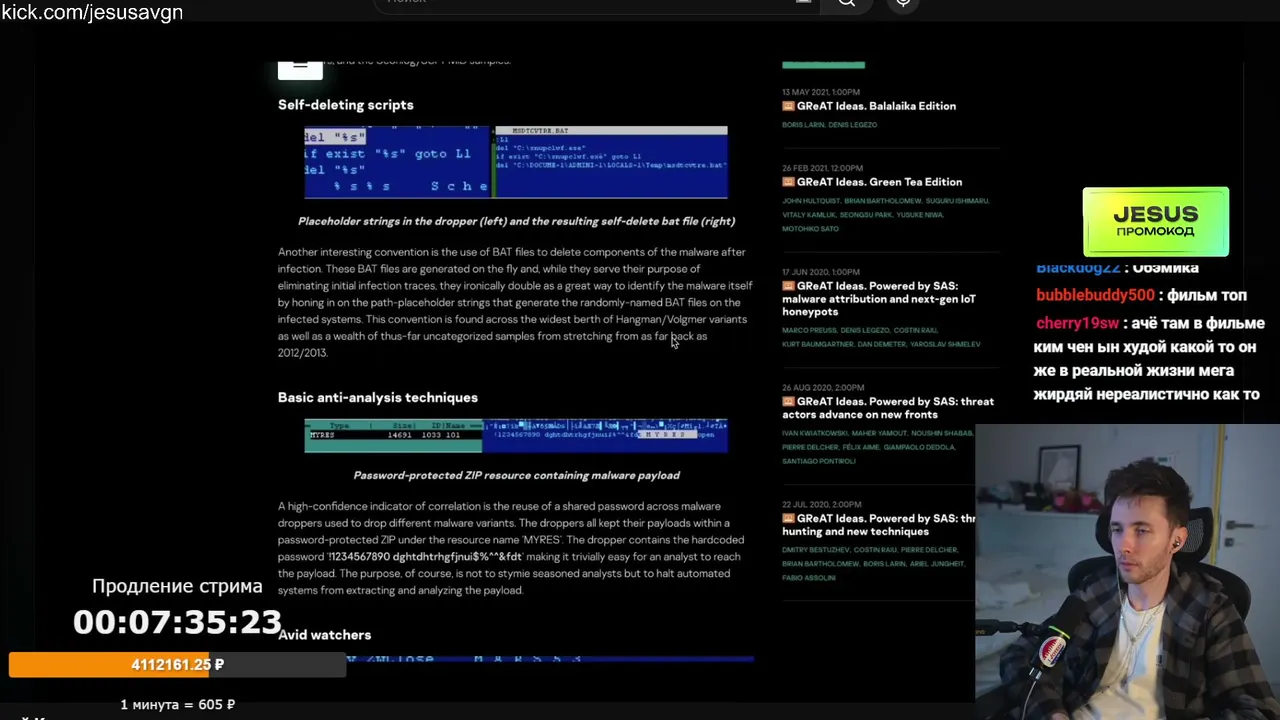Click the hardcoded password text '1234567890 dghtdhtrhgfjnui$%^^&fdt'
The image size is (1280, 720).
(x=426, y=557)
